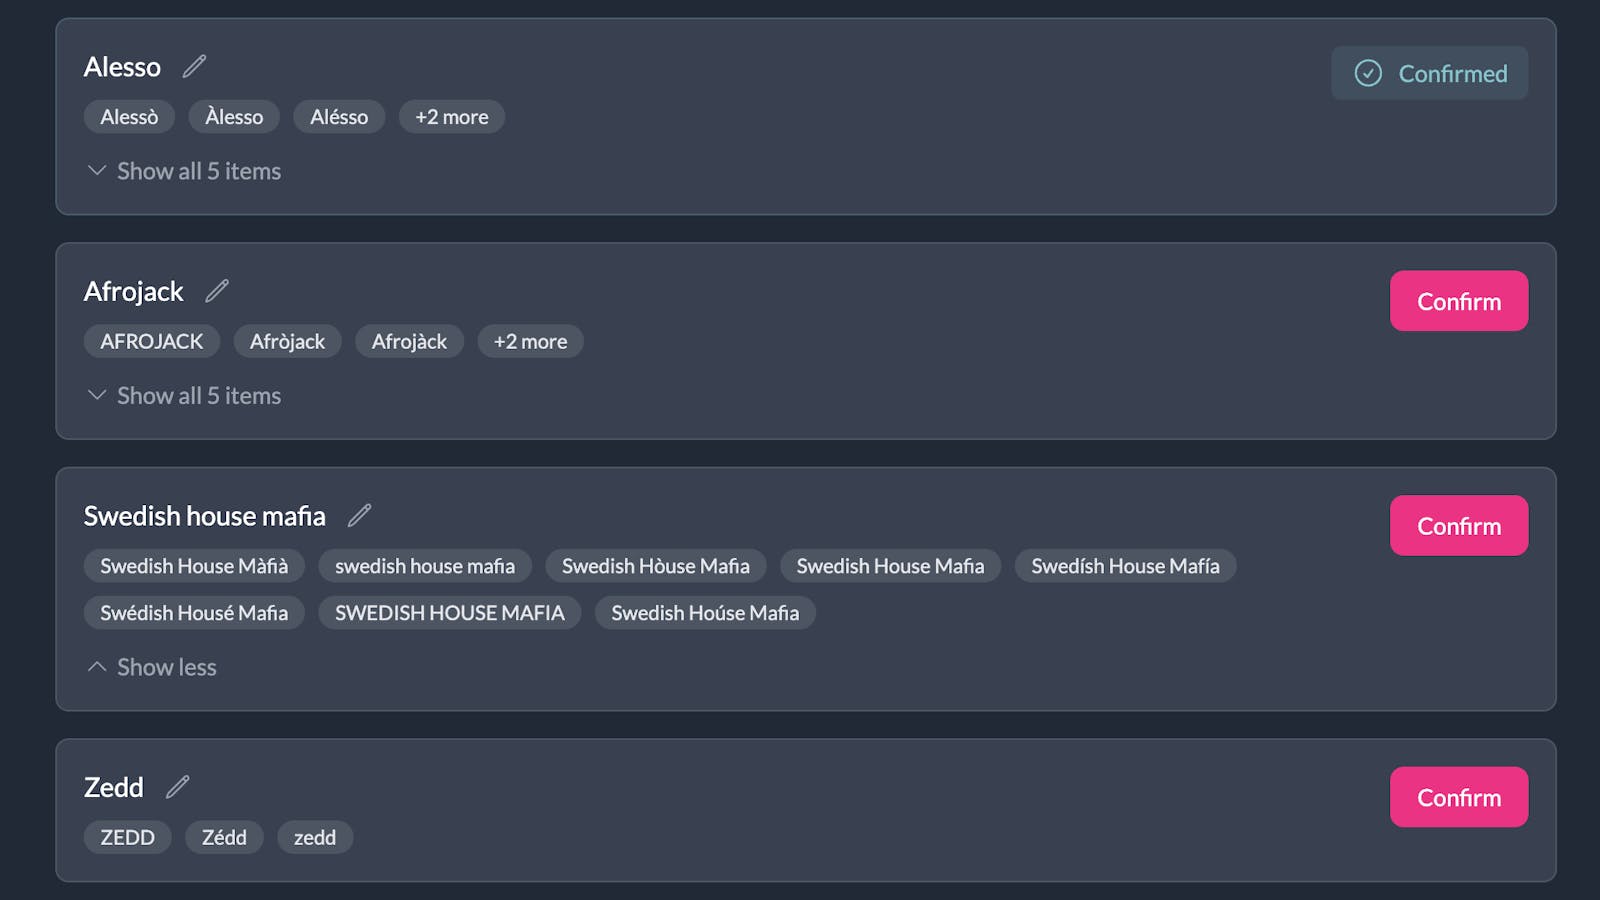
Task: Click the Confirmed checkmark icon for Alesso
Action: tap(1368, 73)
